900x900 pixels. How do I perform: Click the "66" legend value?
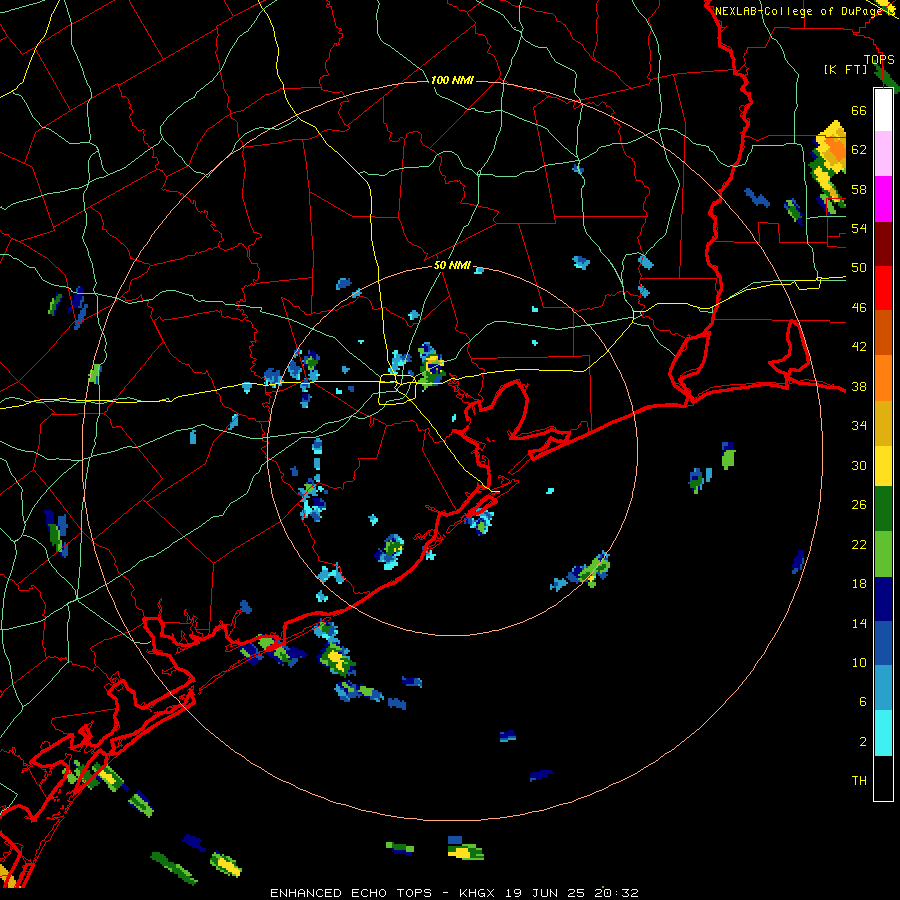(859, 110)
